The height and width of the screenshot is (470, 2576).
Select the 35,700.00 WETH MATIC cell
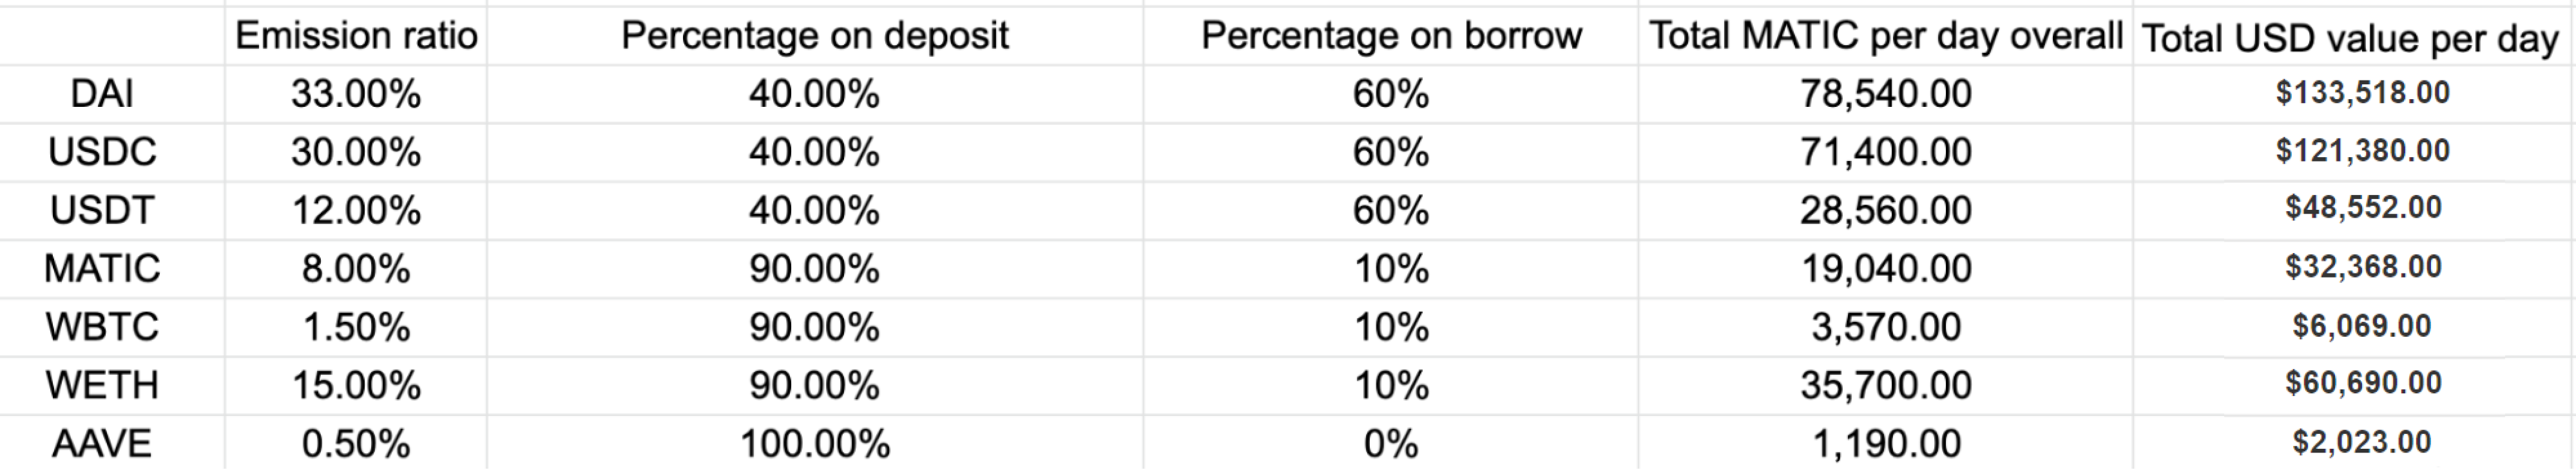coord(1886,385)
